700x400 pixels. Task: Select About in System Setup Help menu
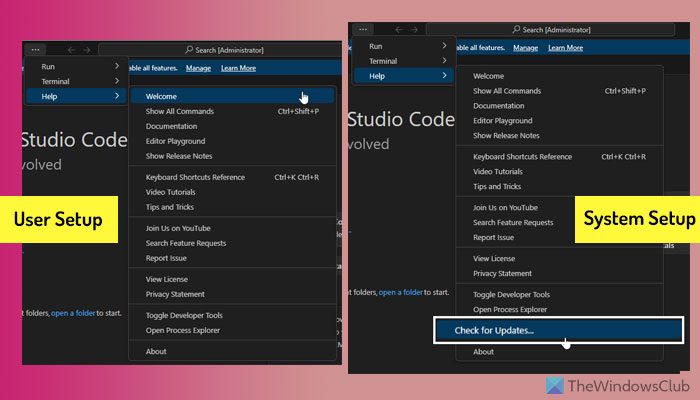click(x=559, y=352)
